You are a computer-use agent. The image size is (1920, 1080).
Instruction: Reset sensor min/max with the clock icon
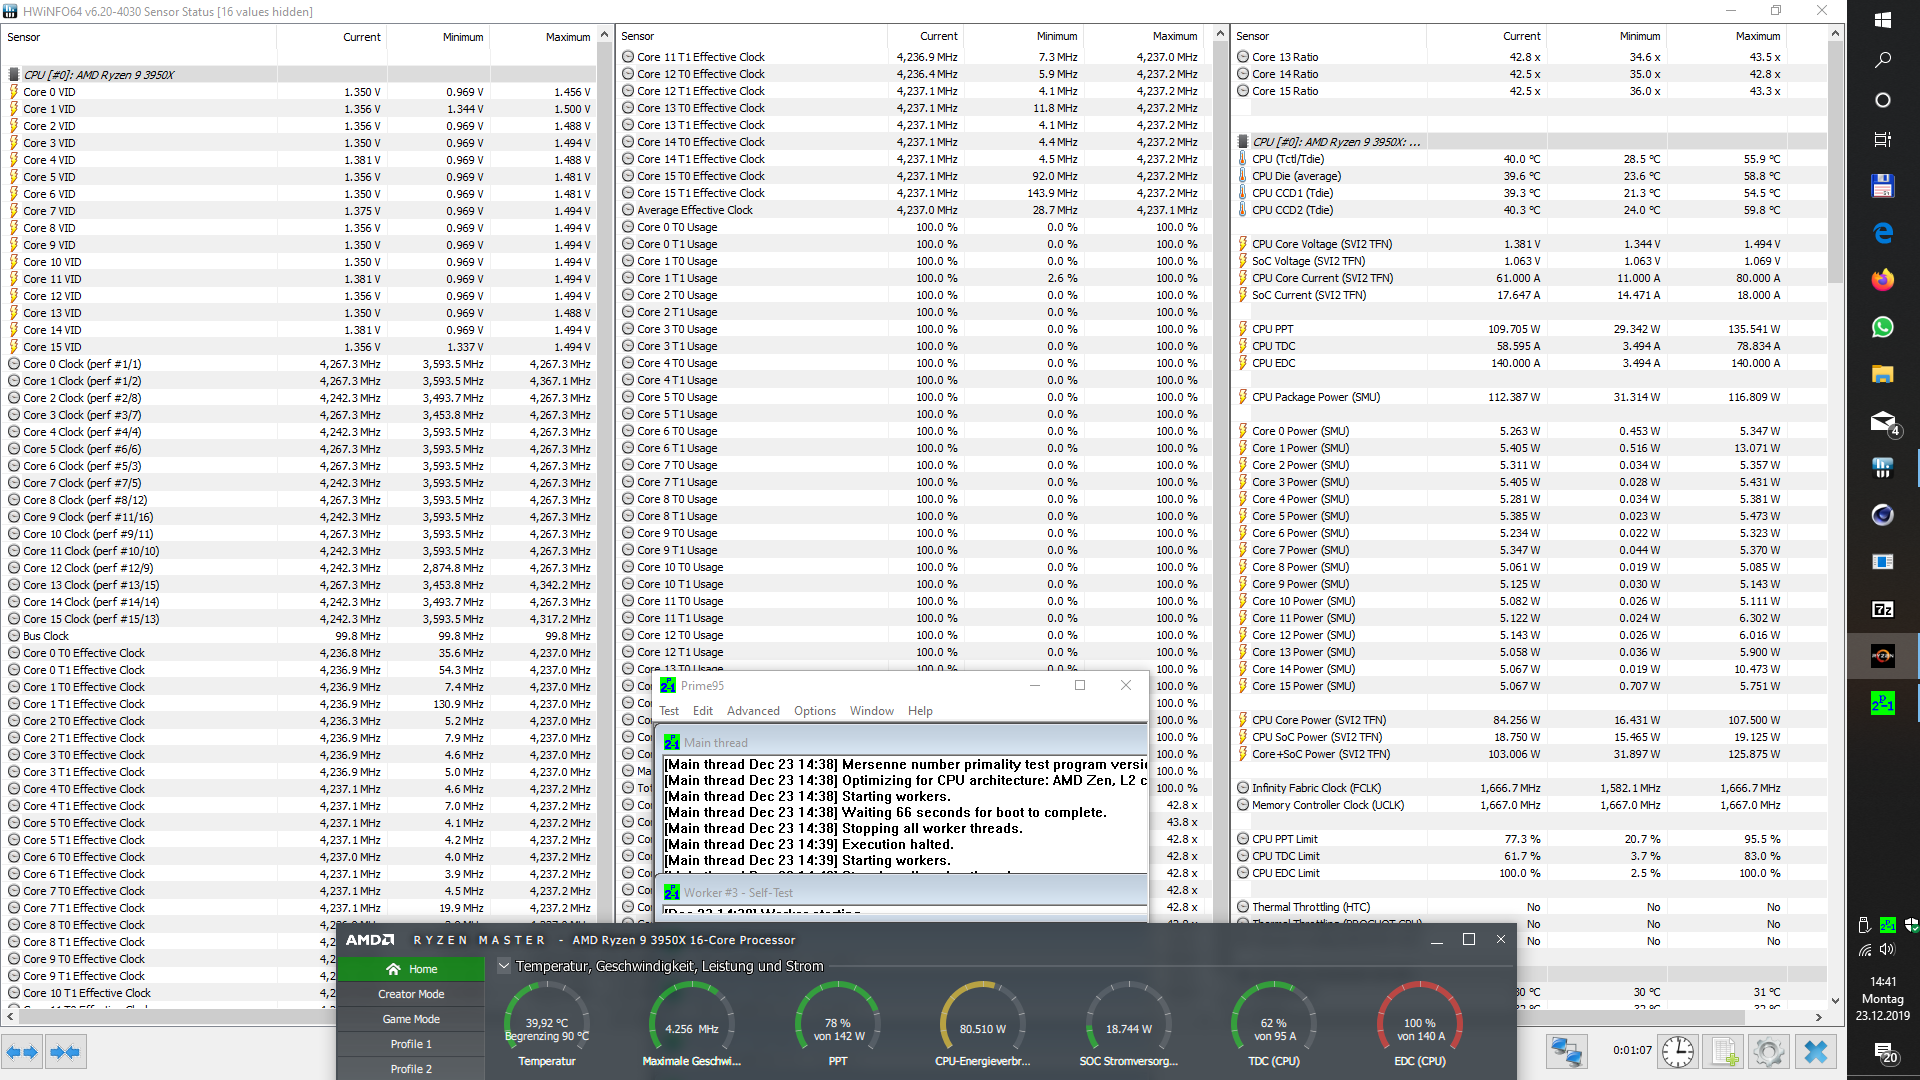point(1677,1052)
